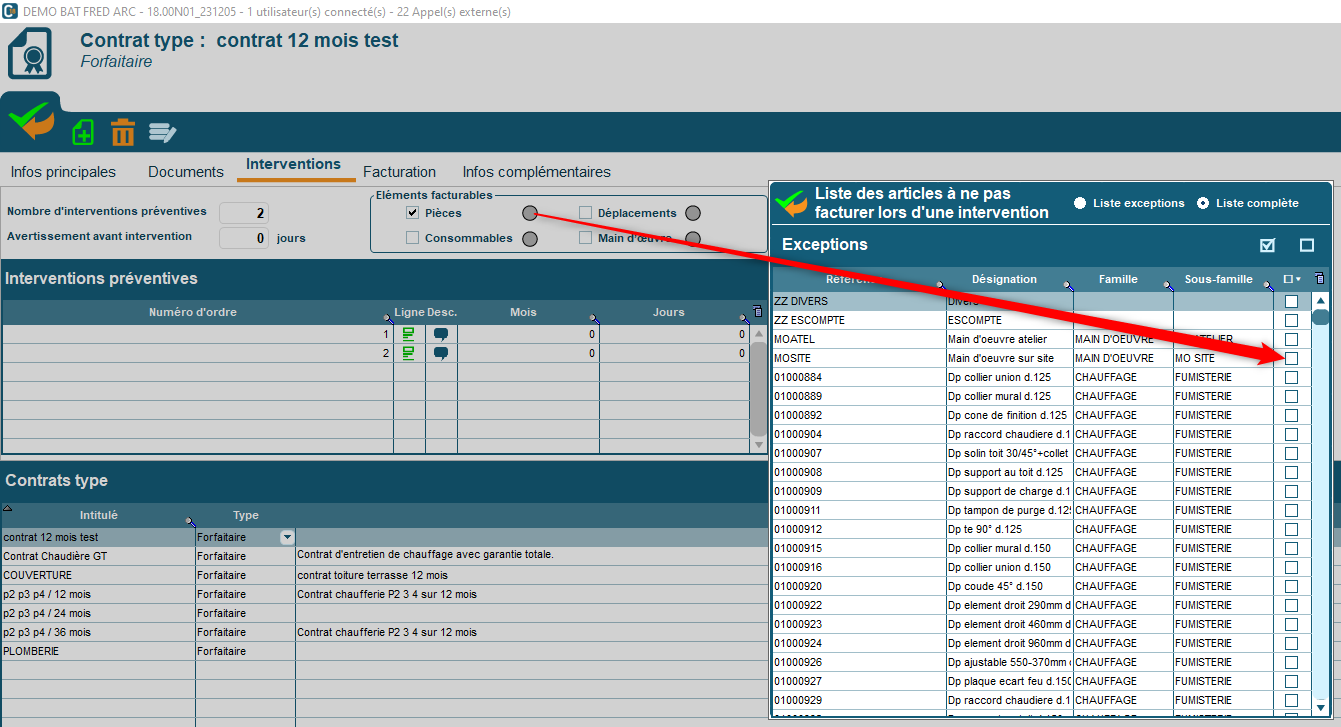The height and width of the screenshot is (727, 1341).
Task: Click the green add new document icon
Action: click(x=83, y=132)
